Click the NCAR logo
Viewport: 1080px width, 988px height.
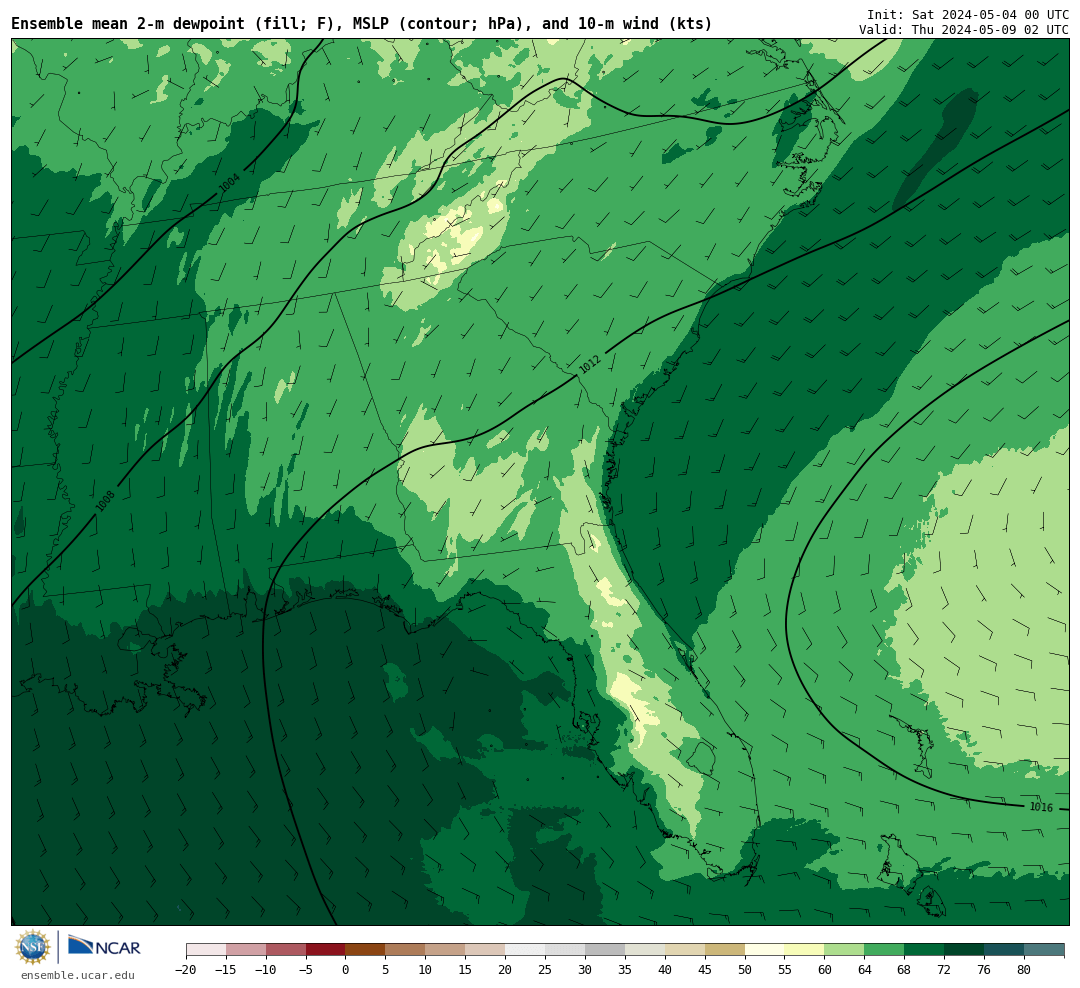104,946
